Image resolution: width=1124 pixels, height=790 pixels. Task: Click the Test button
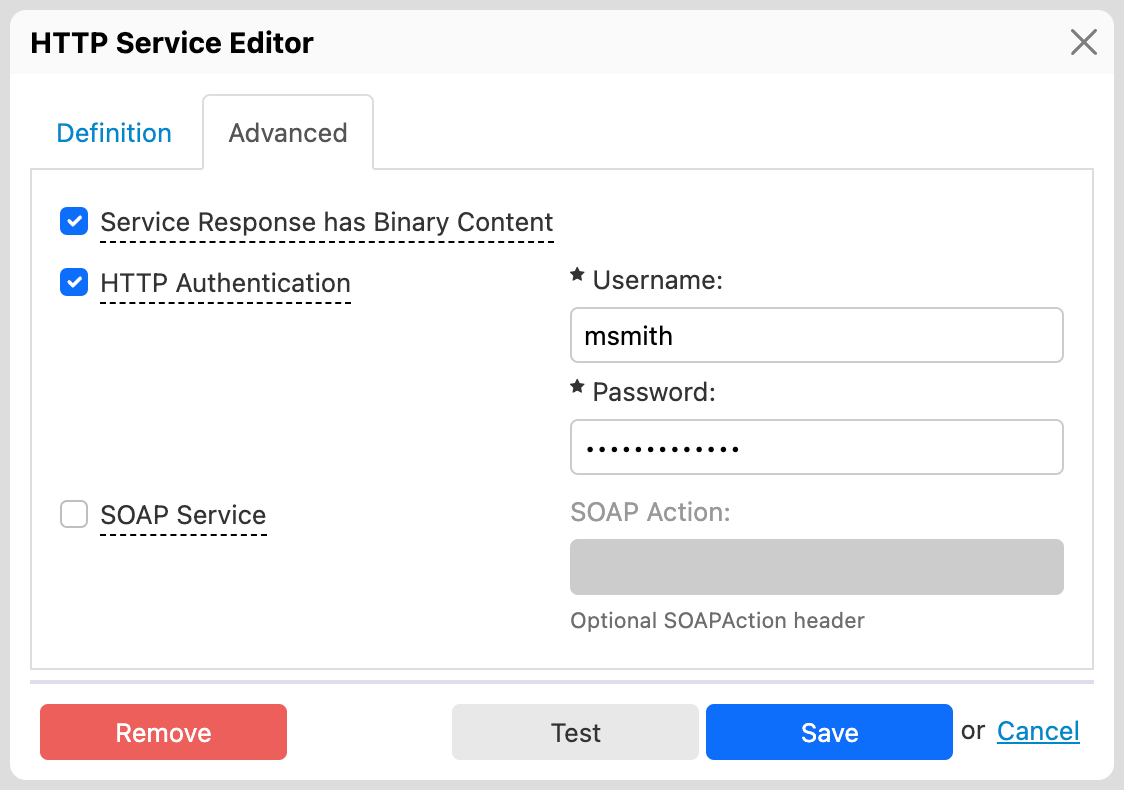tap(575, 732)
